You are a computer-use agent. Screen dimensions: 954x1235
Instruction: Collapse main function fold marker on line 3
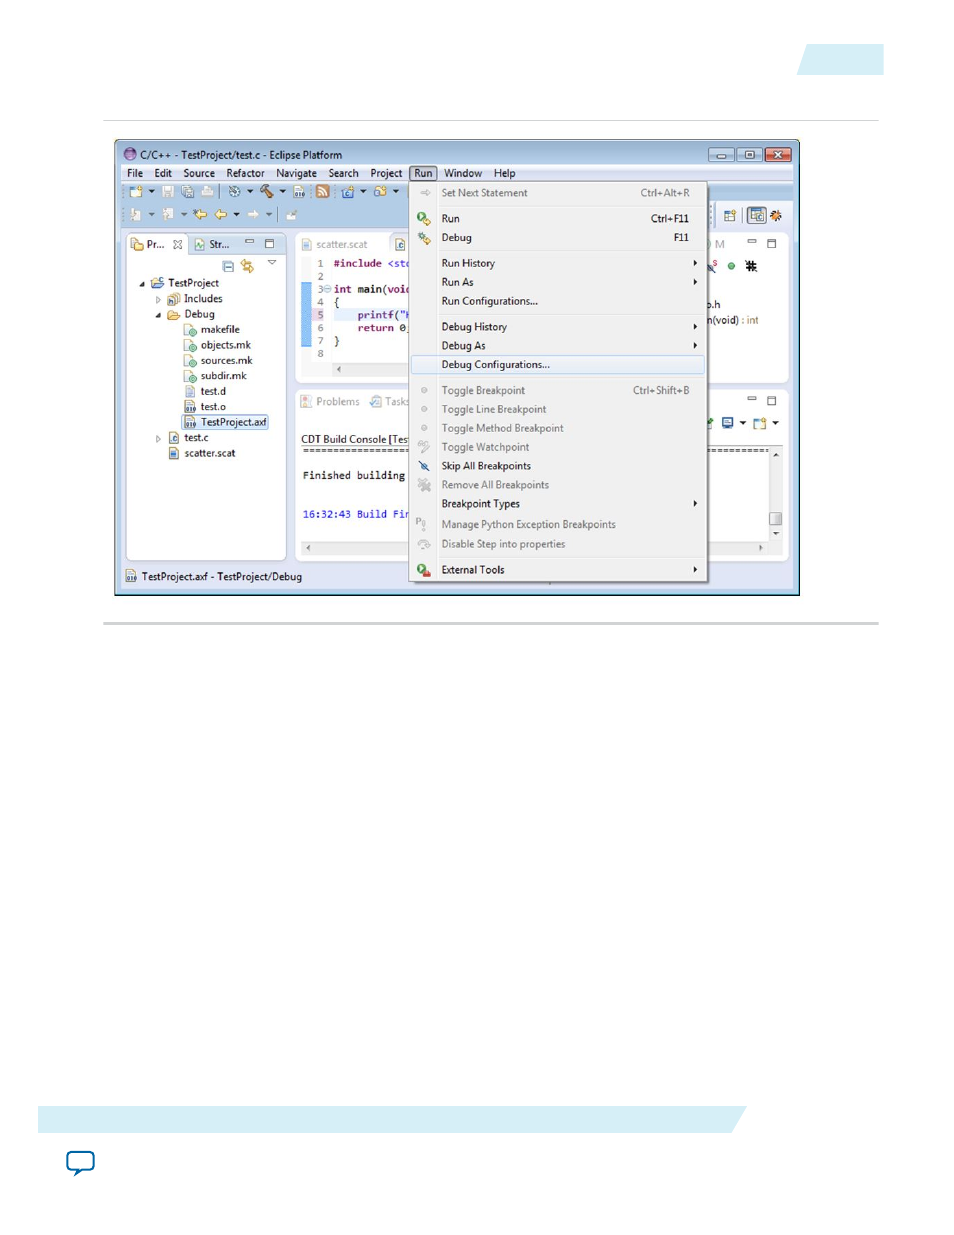pyautogui.click(x=327, y=289)
